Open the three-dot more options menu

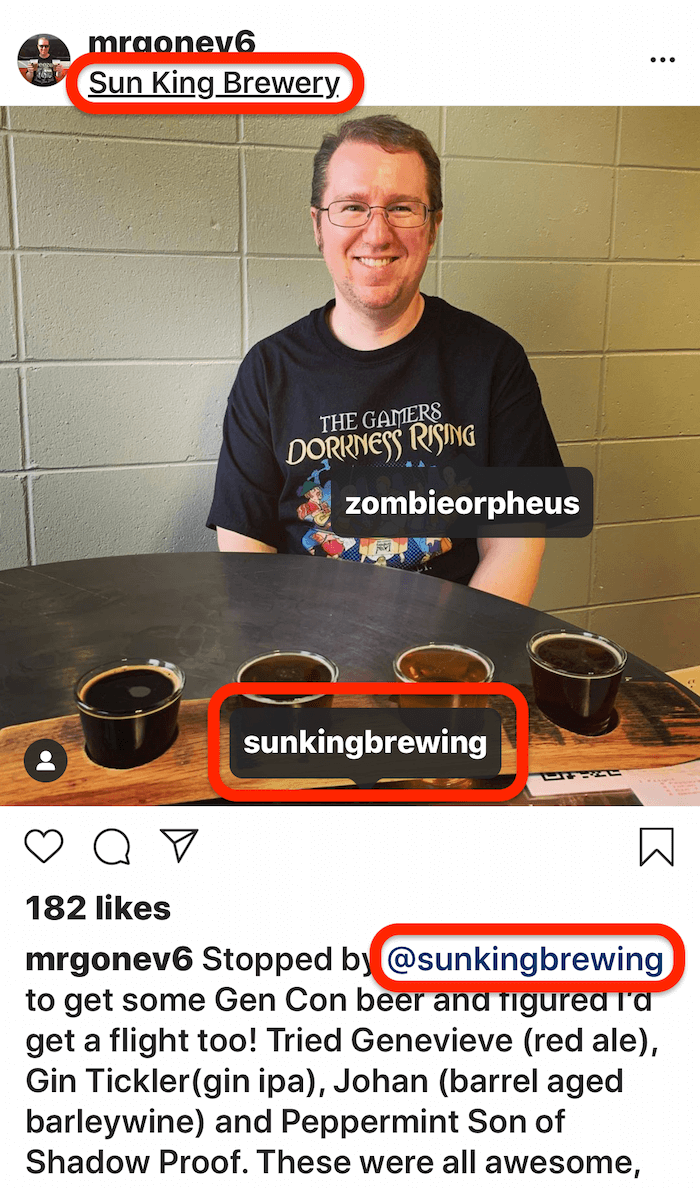662,60
